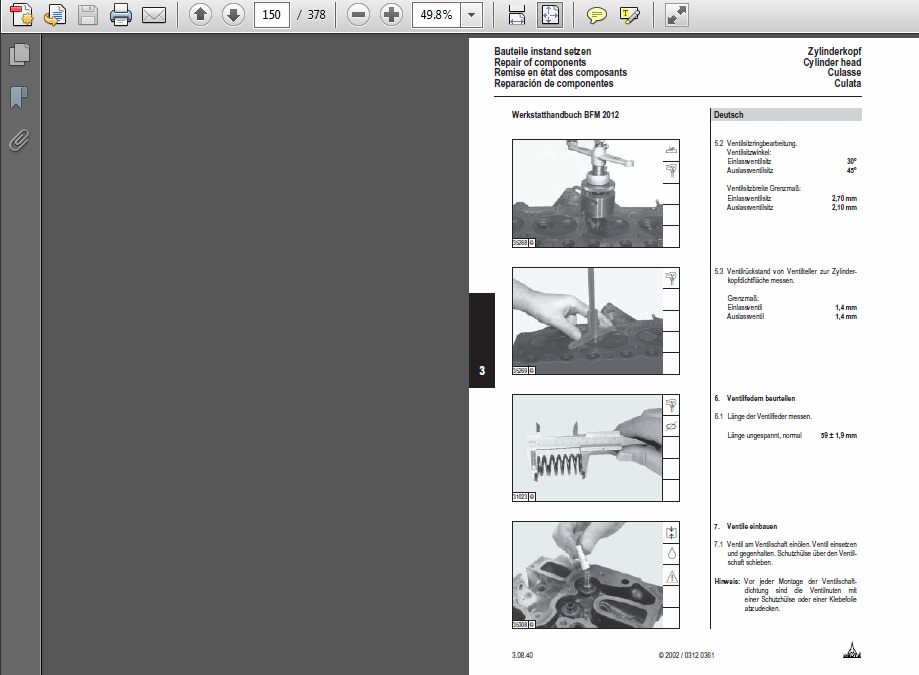Click '© 2002 / 0312 0361' footer text
Viewport: 919px width, 675px height.
point(686,655)
